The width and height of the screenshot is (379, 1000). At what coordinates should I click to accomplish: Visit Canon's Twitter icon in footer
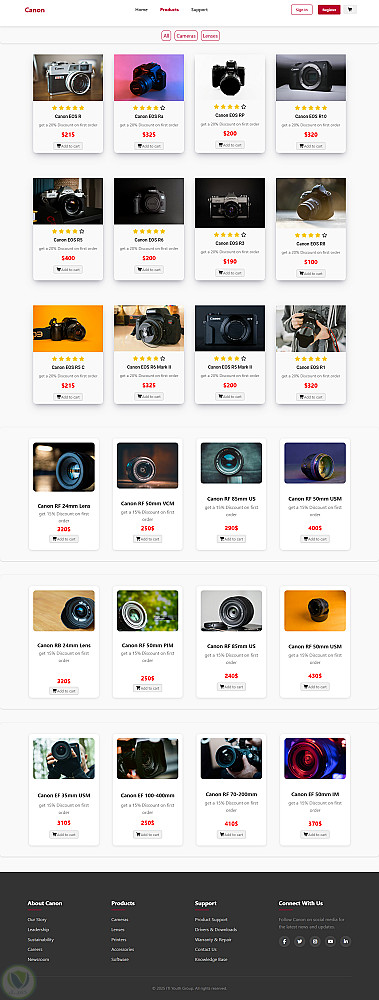tap(300, 941)
